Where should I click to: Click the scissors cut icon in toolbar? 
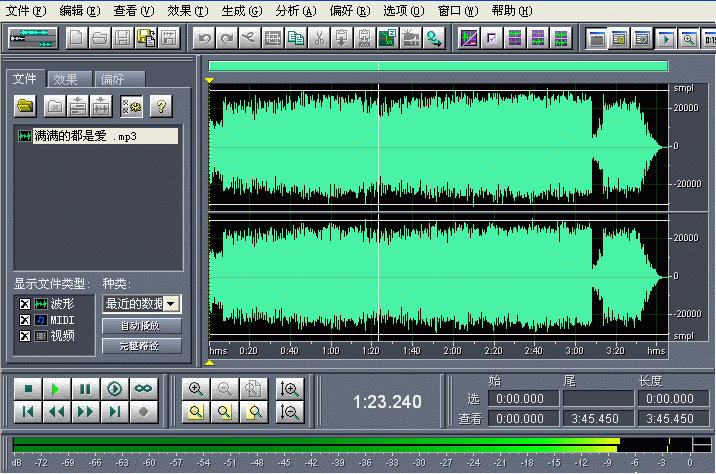318,39
